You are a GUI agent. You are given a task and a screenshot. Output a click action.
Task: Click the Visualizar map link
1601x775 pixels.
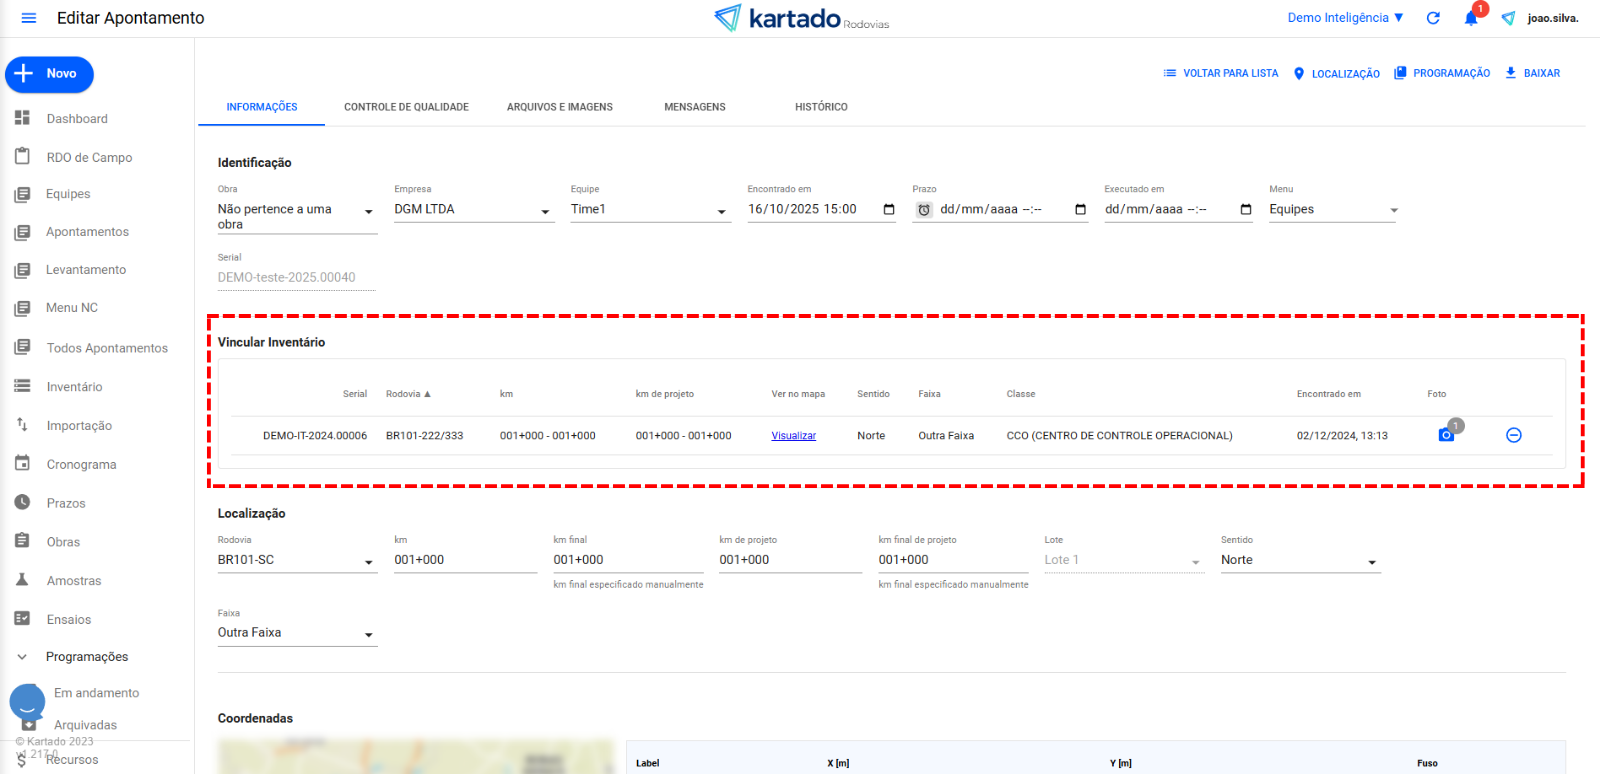793,436
